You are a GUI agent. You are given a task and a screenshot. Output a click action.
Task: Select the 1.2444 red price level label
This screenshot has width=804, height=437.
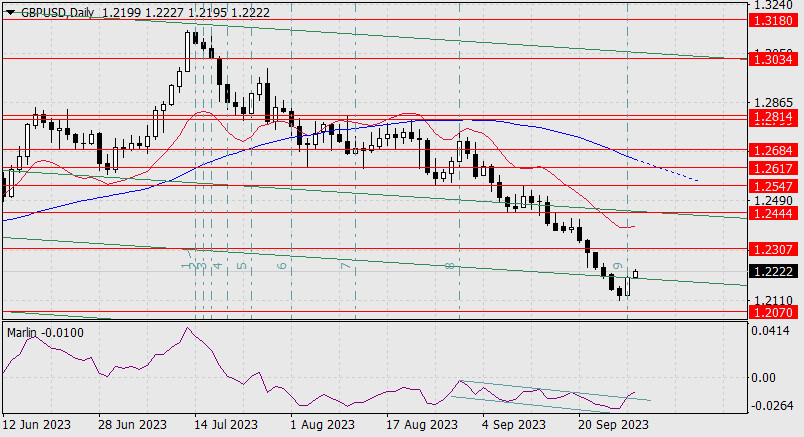click(773, 213)
